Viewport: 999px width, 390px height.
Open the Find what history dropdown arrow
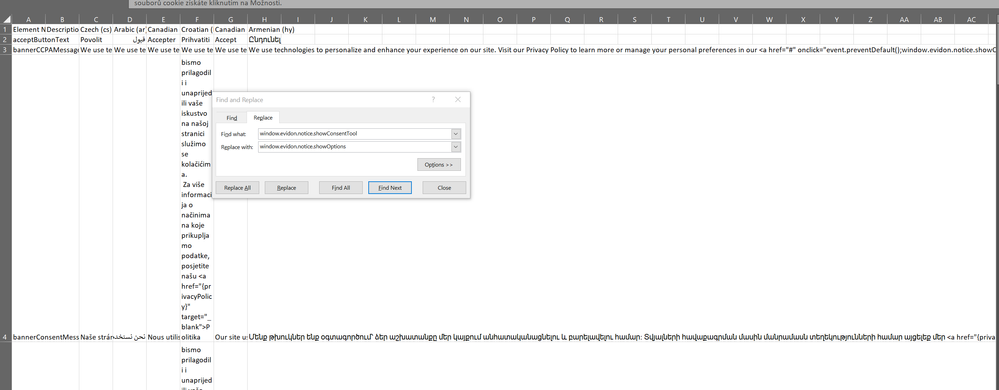[456, 133]
